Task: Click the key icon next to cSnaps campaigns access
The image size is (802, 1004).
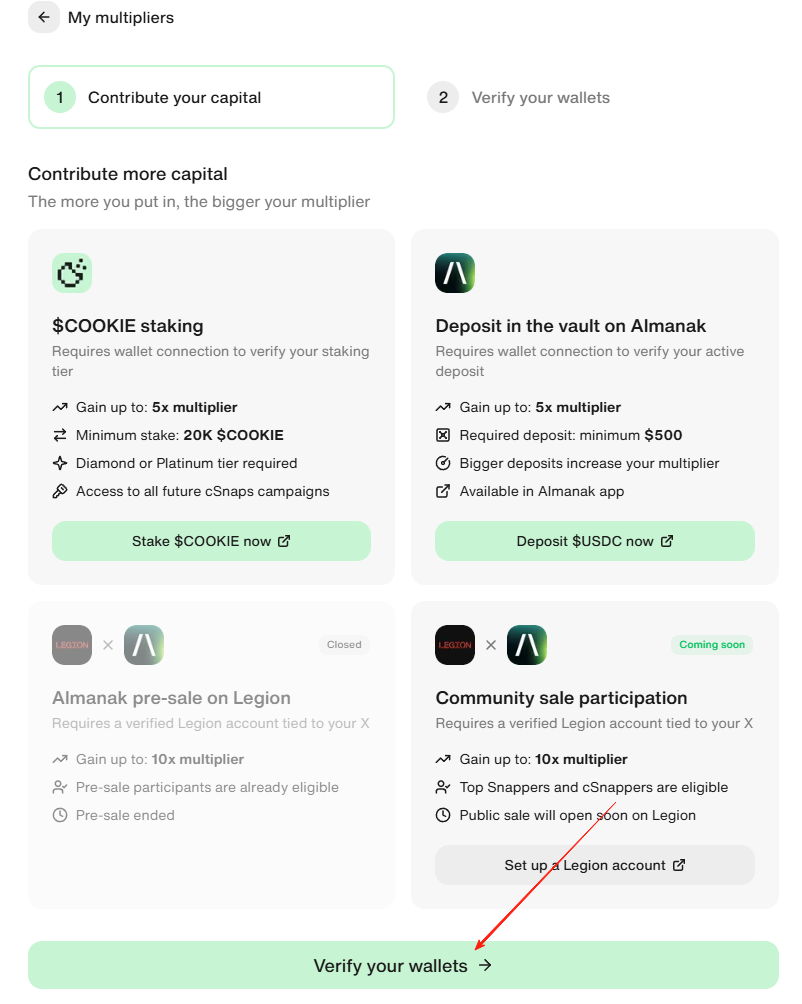Action: click(x=60, y=491)
